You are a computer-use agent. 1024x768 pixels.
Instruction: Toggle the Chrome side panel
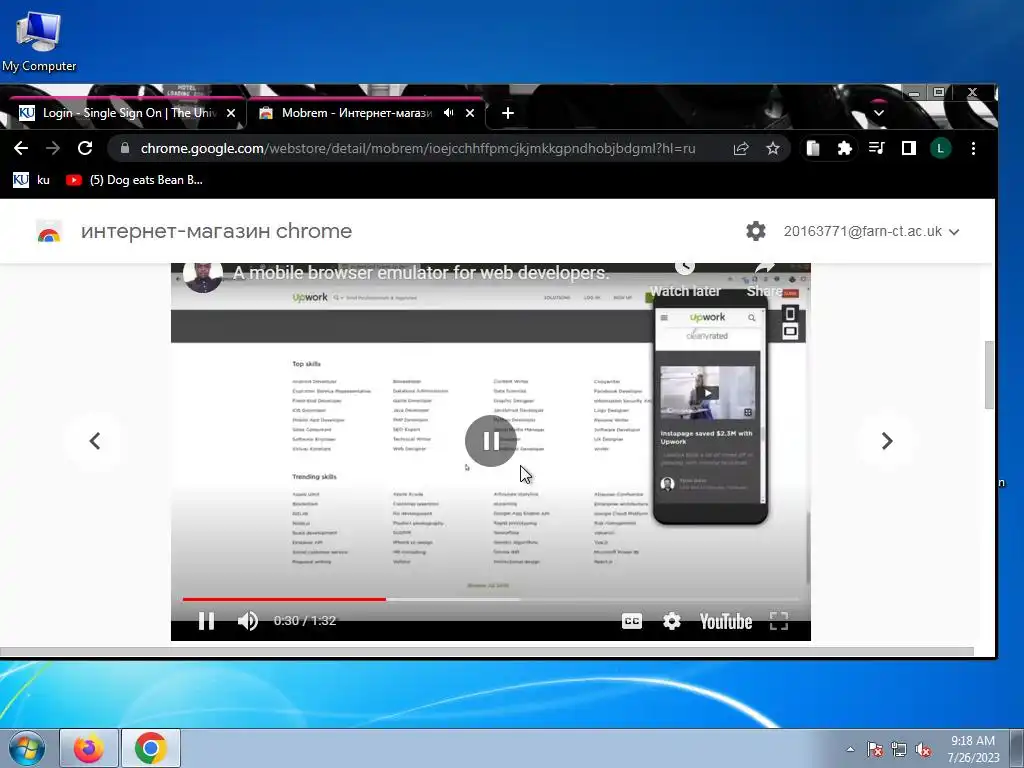click(908, 148)
